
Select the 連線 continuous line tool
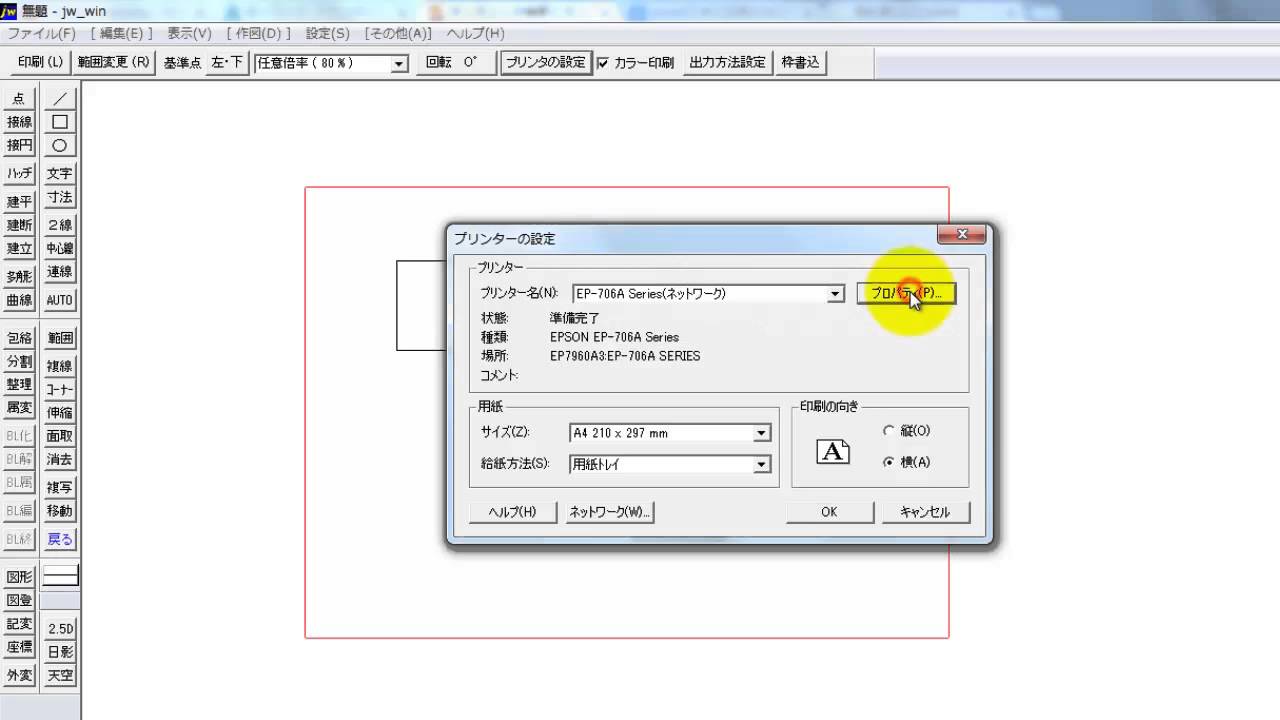click(60, 271)
